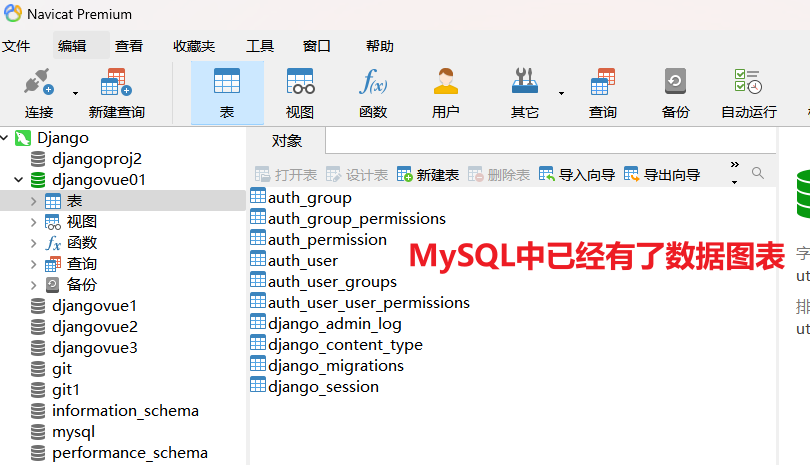This screenshot has width=810, height=465.
Task: Click the Backups (备份) icon in tree
Action: click(53, 285)
